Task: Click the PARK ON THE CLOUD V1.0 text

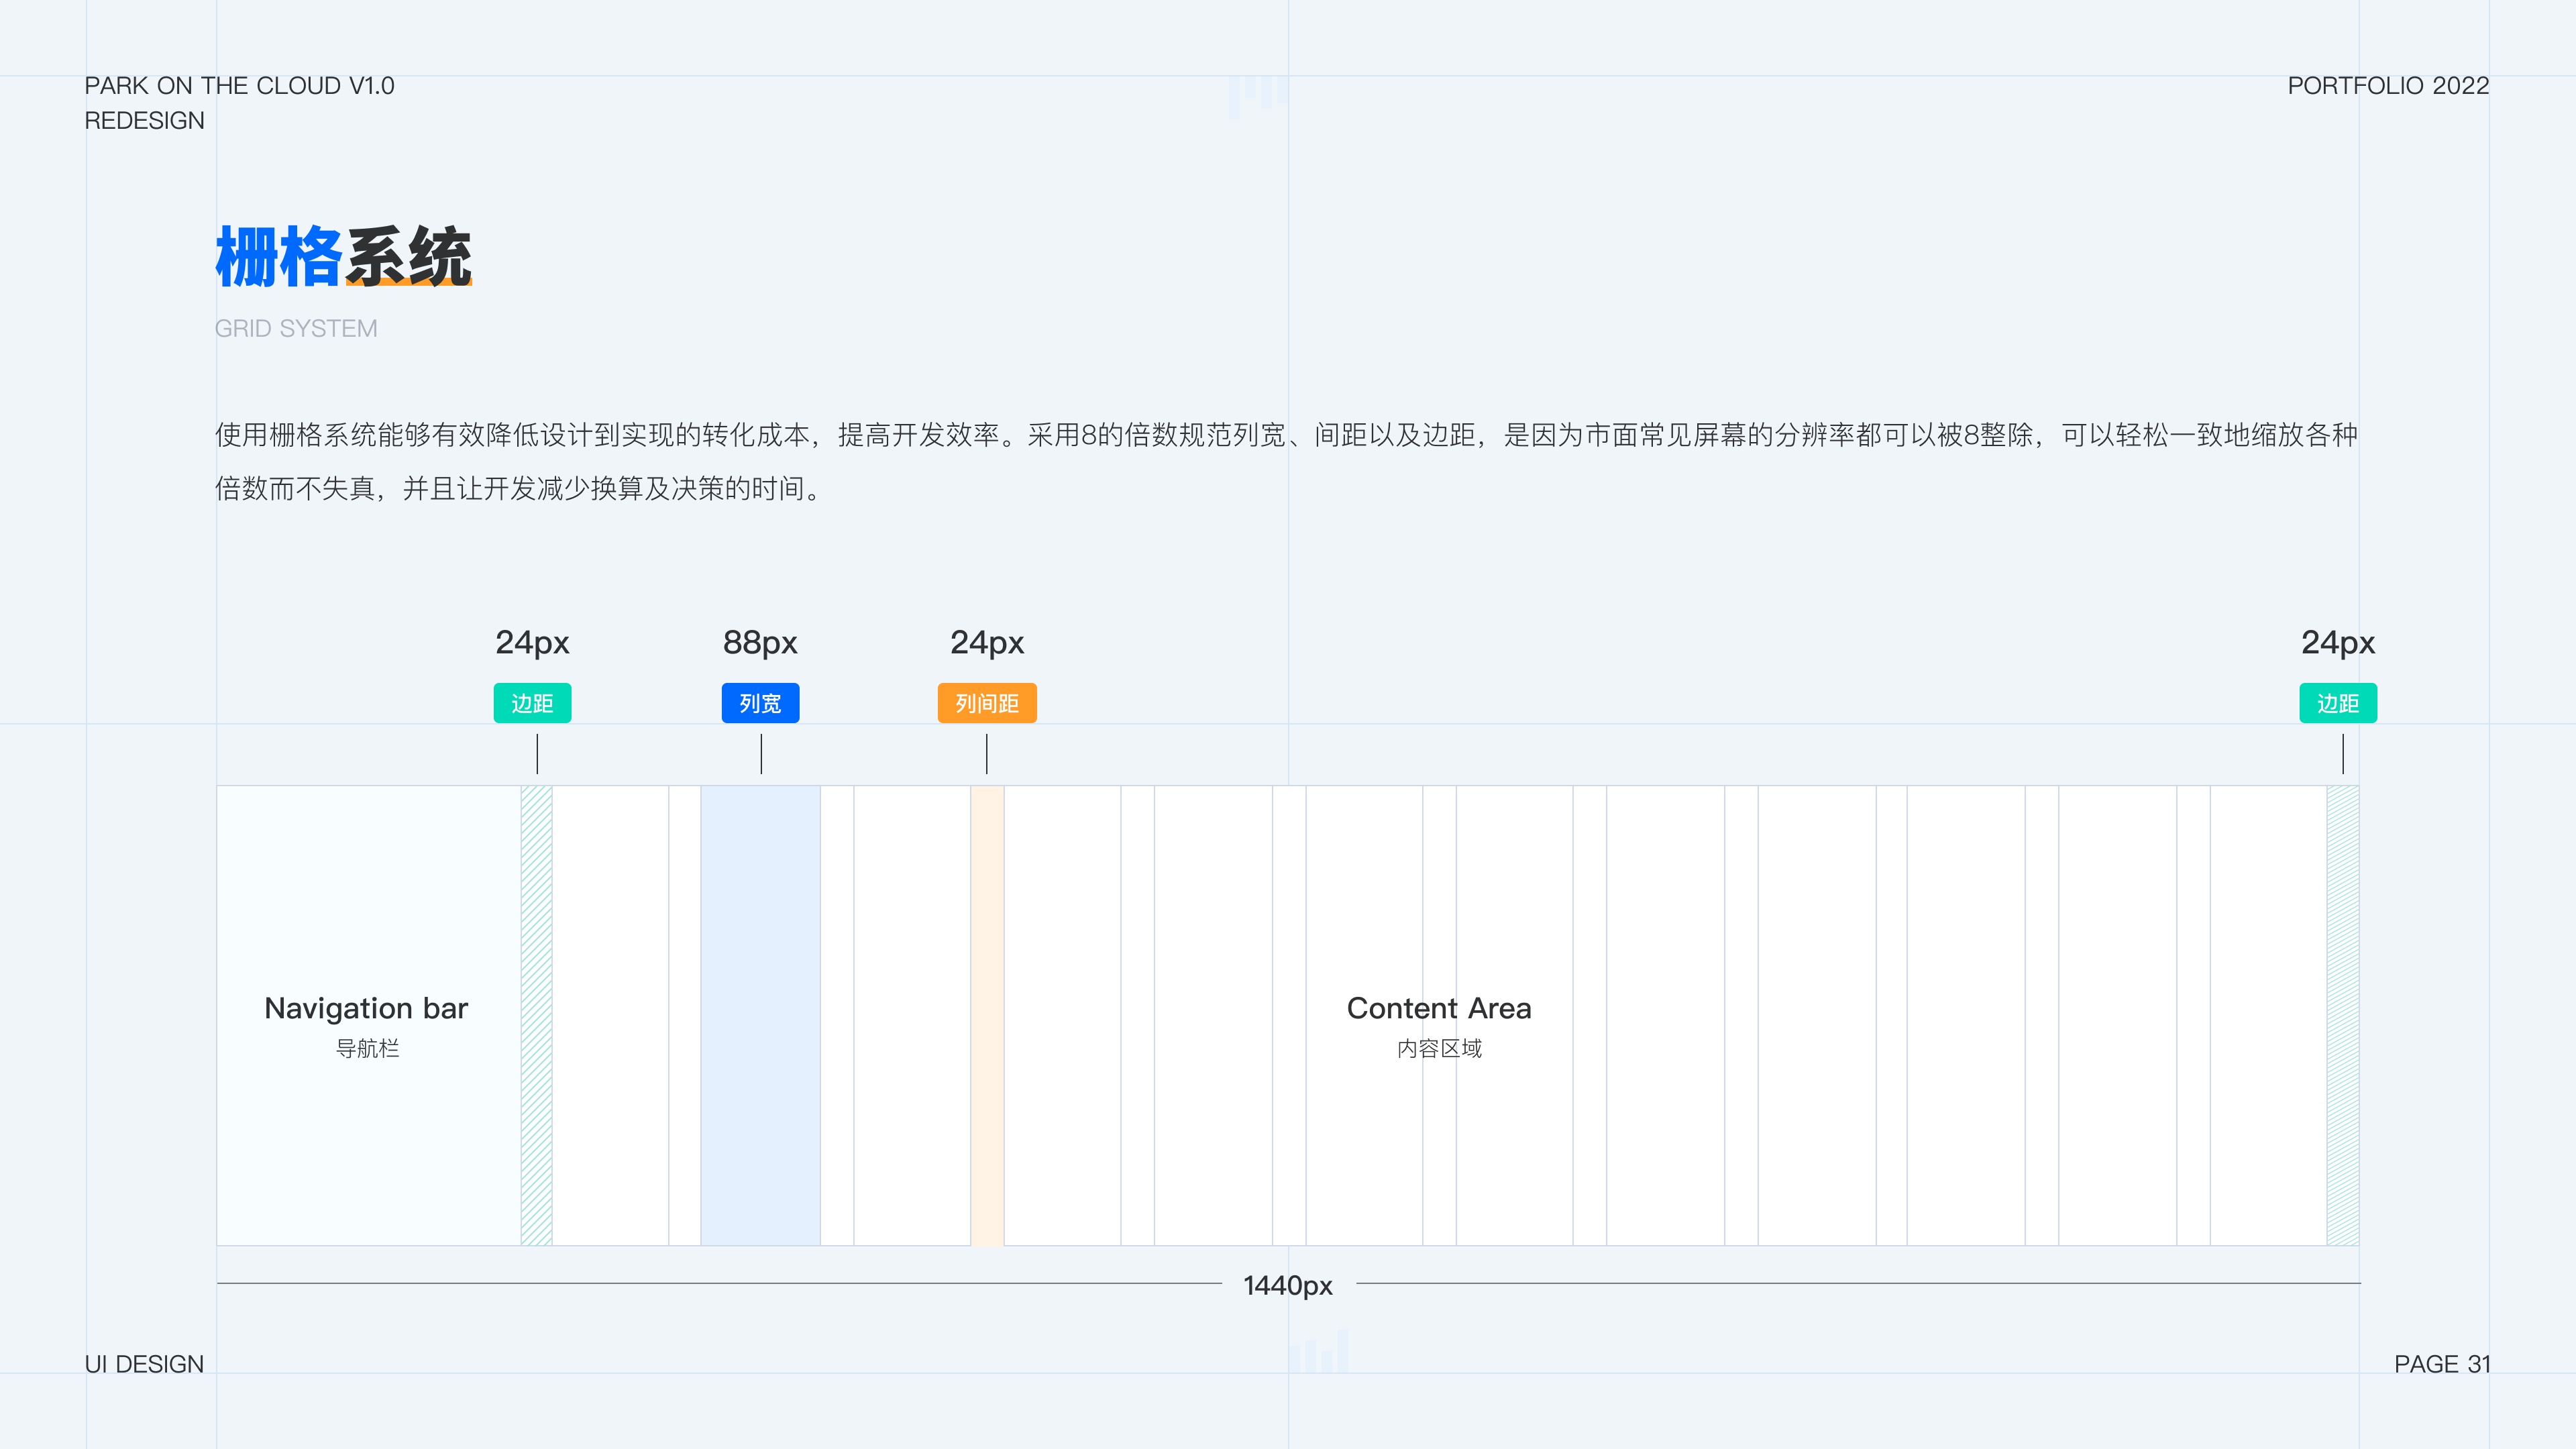Action: [240, 86]
